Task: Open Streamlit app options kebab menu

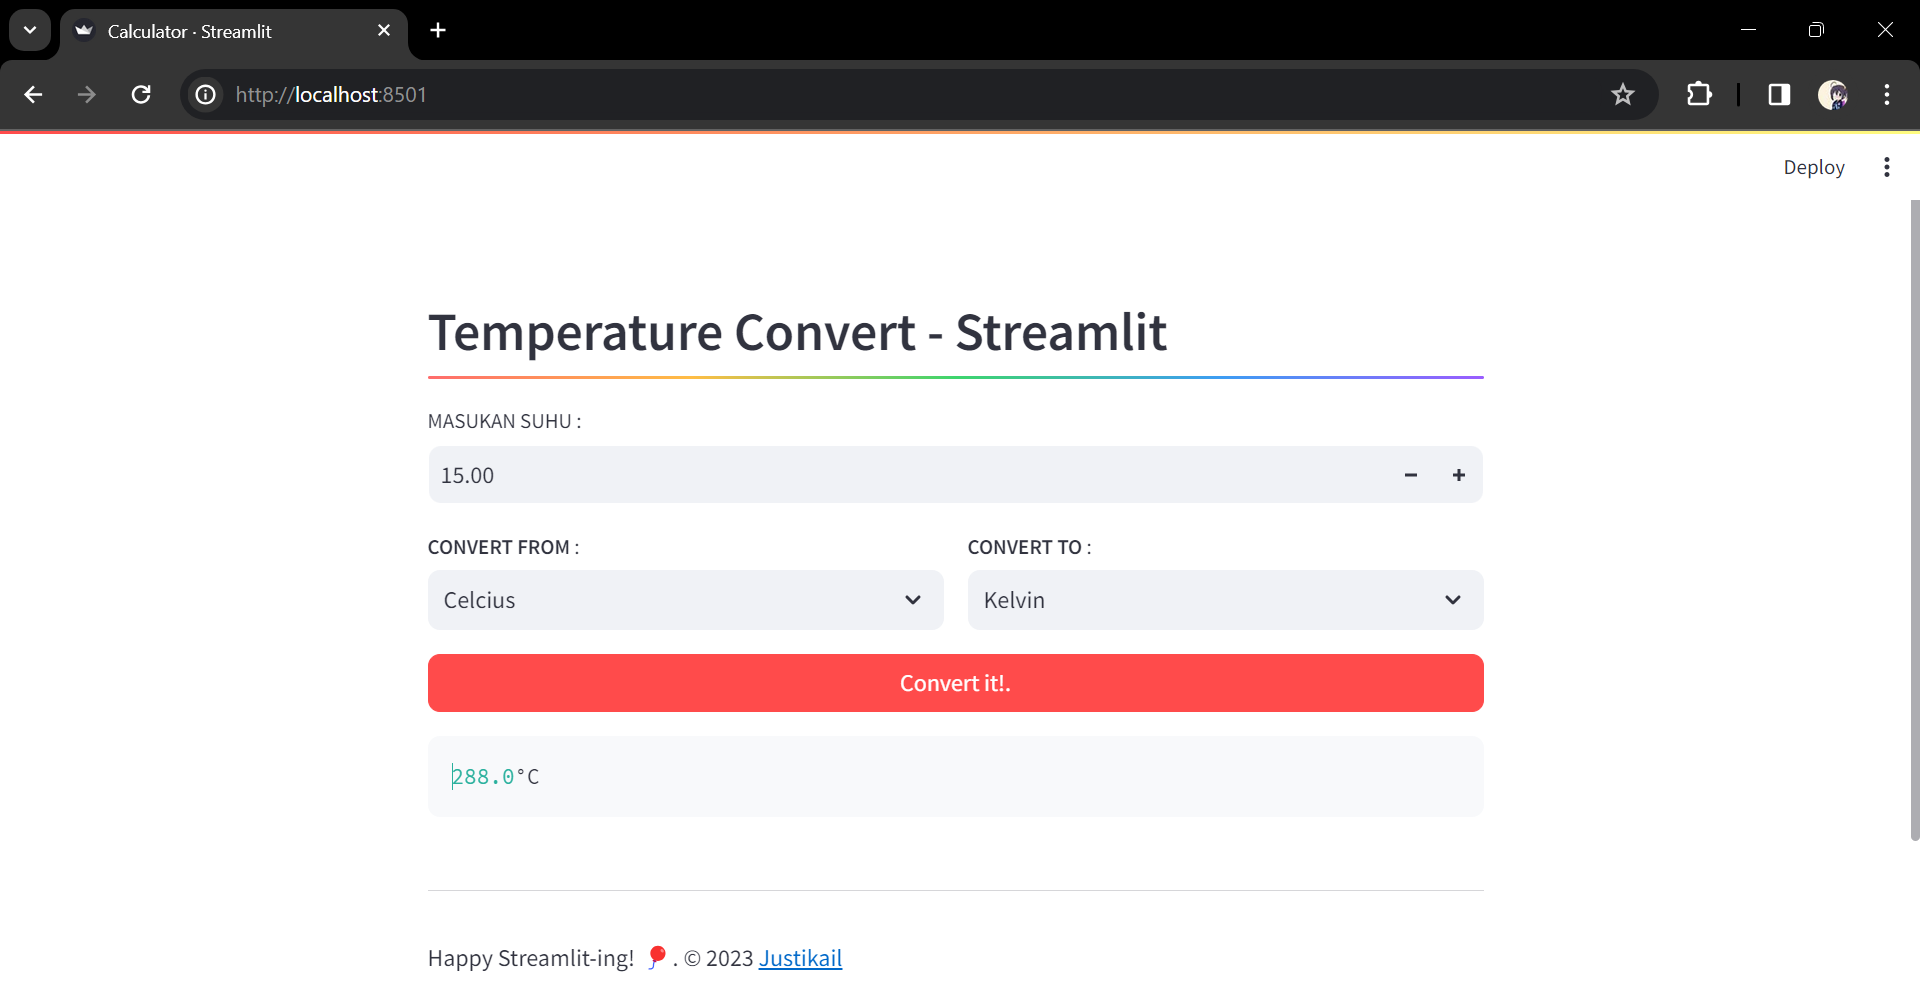Action: pyautogui.click(x=1887, y=167)
